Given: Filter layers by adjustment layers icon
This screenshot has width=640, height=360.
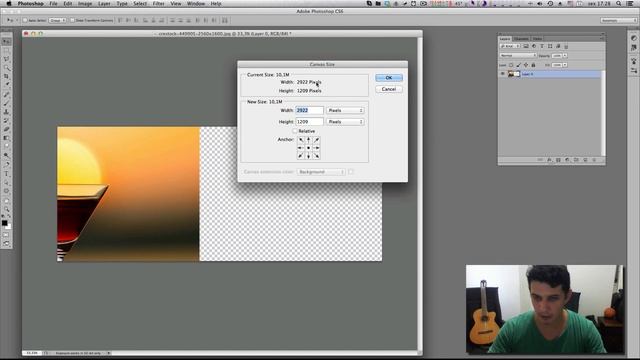Looking at the screenshot, I should click(534, 46).
